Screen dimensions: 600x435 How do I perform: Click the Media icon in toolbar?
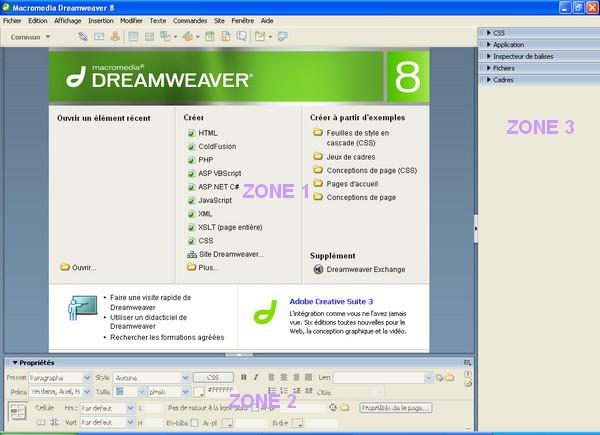click(x=188, y=37)
